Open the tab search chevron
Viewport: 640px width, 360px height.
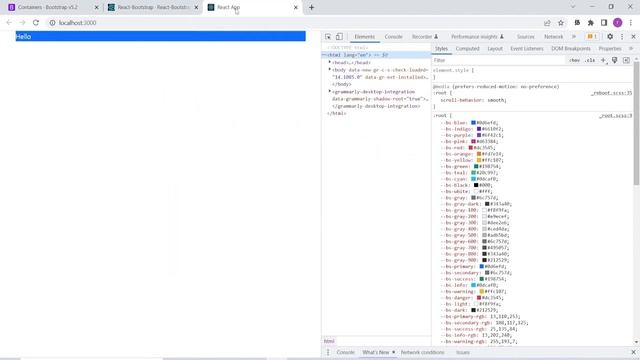coord(573,7)
